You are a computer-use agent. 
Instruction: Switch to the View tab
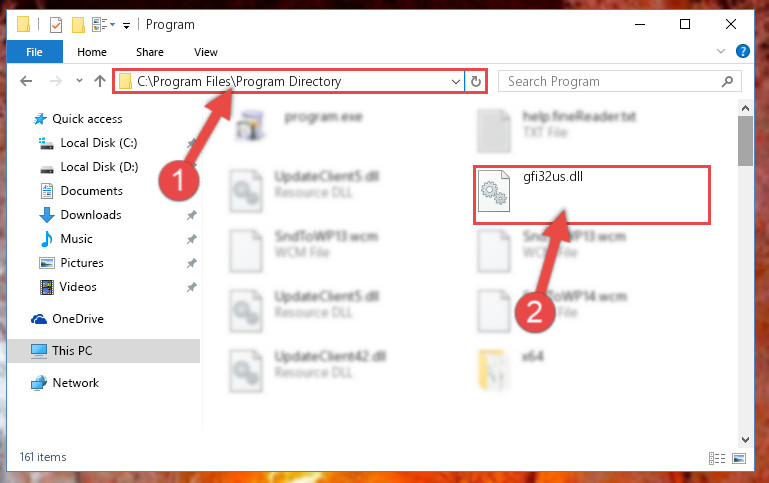tap(205, 52)
